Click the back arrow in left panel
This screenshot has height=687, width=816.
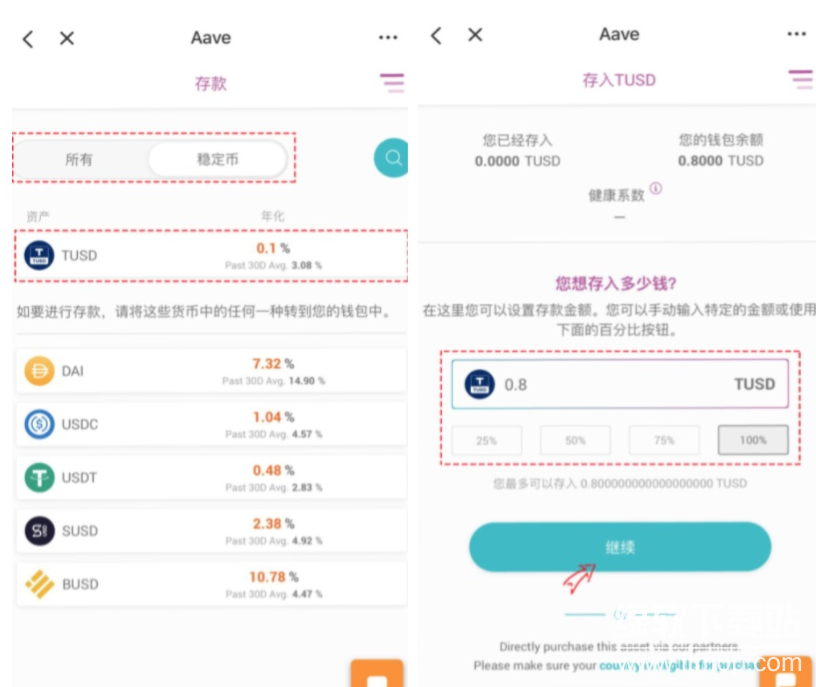[28, 38]
